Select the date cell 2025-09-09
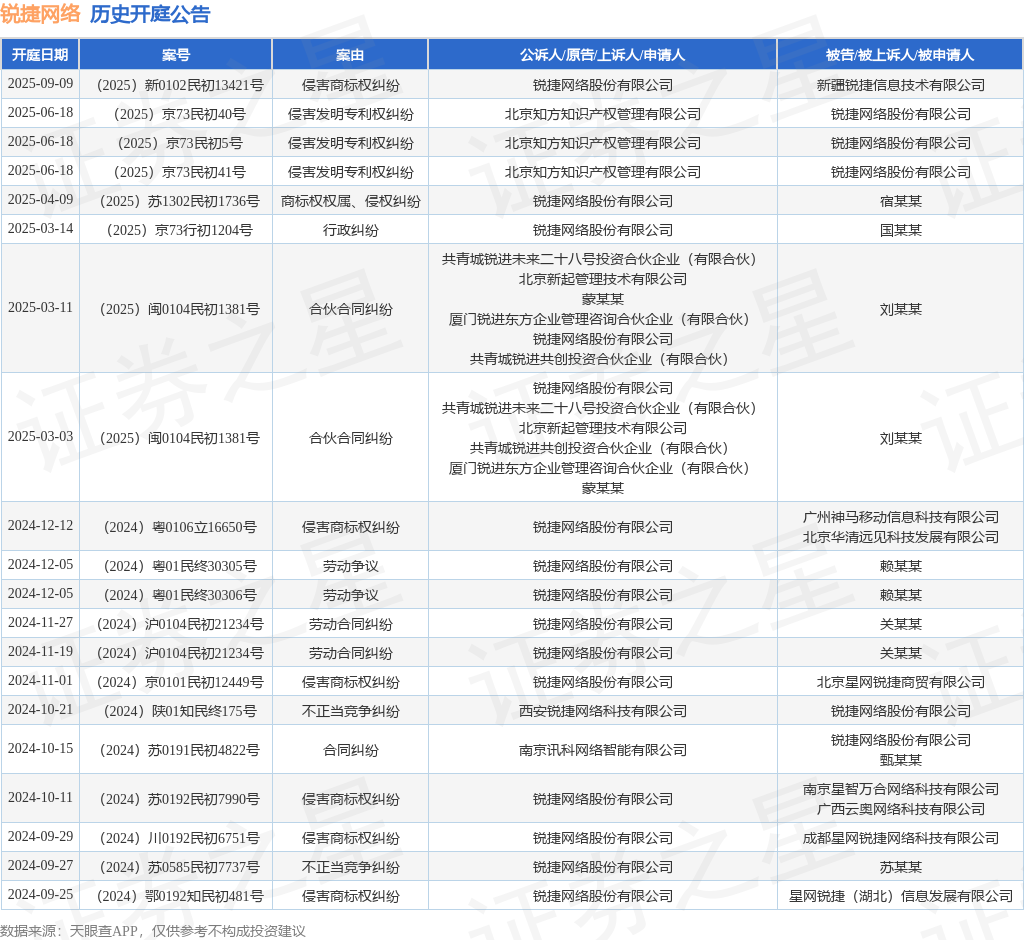The width and height of the screenshot is (1024, 940). (40, 84)
